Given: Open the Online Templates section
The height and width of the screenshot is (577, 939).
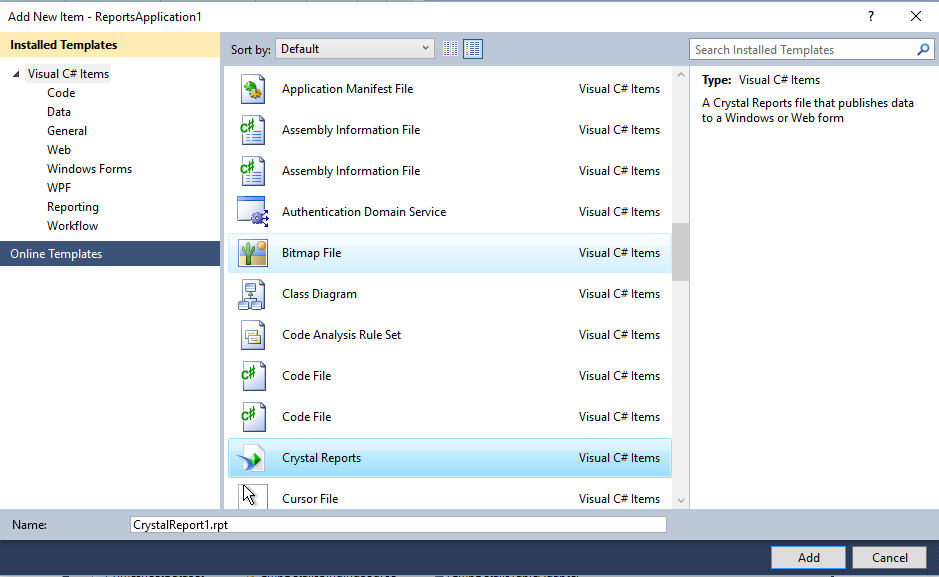Looking at the screenshot, I should [110, 254].
